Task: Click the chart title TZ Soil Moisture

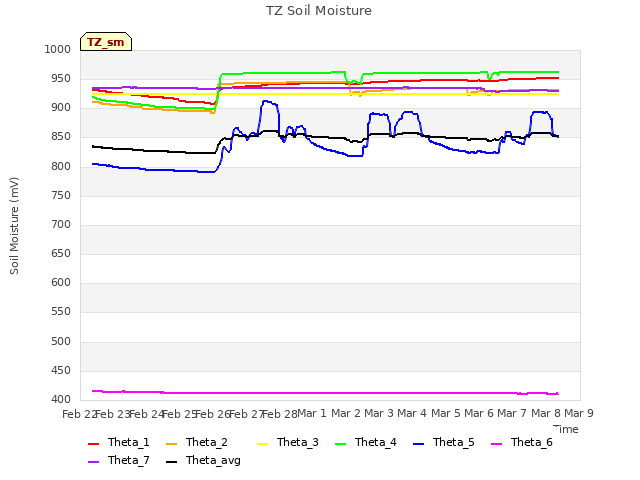Action: point(319,11)
